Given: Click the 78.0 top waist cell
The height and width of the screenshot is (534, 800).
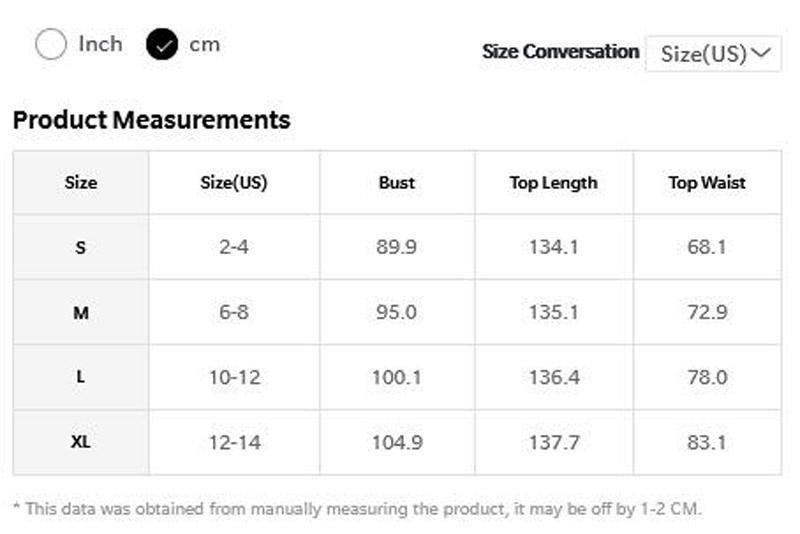Looking at the screenshot, I should point(707,378).
